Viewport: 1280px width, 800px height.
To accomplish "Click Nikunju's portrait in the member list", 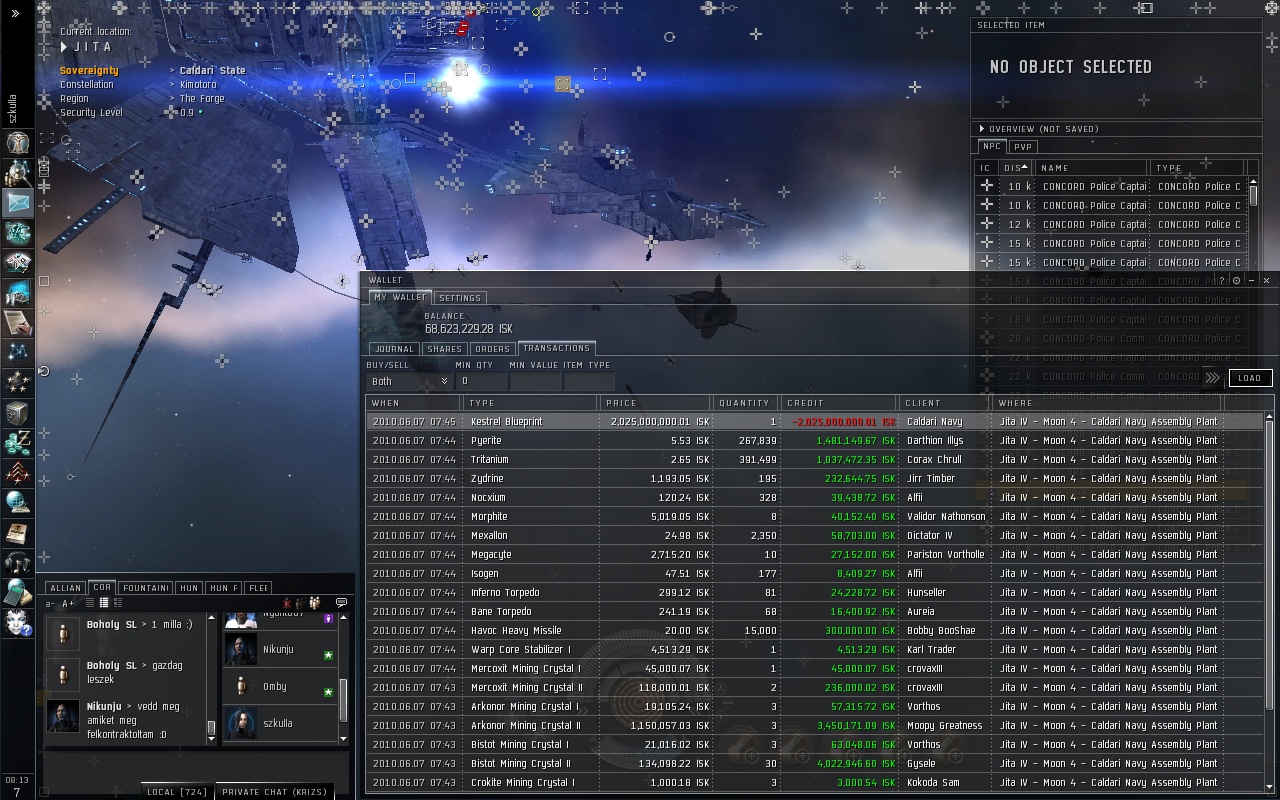I will (241, 650).
